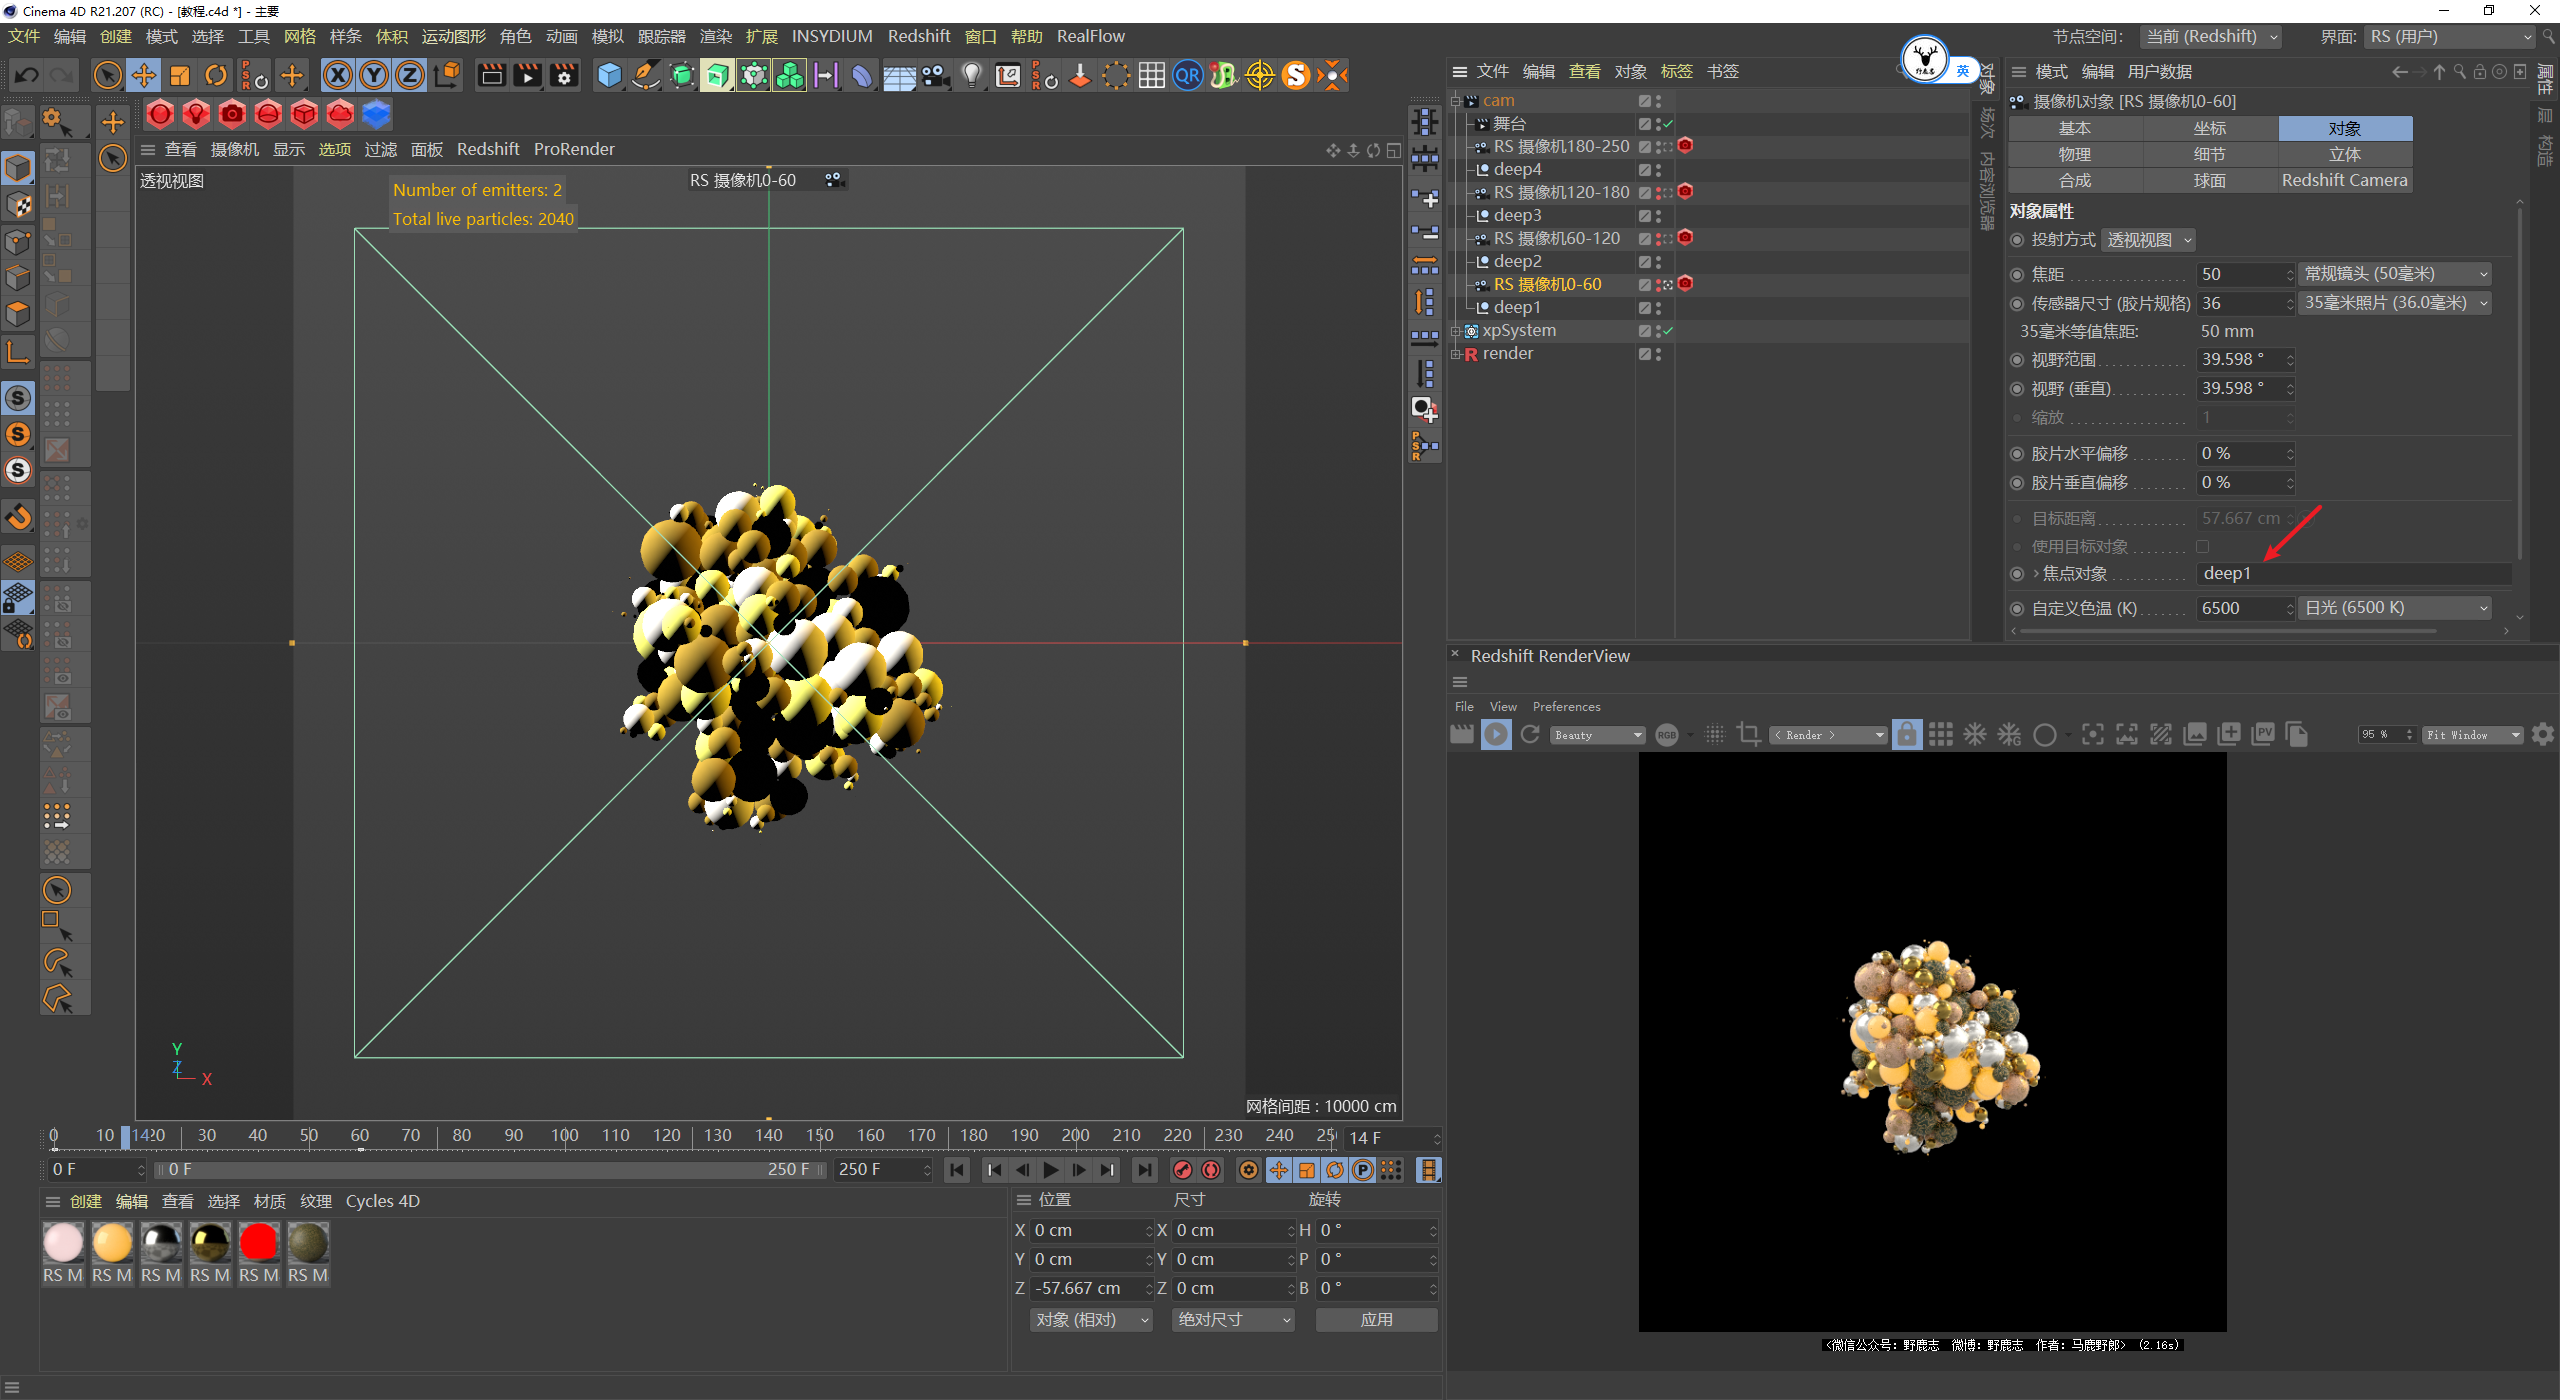
Task: Open Preferences in Redshift RenderView
Action: (1566, 707)
